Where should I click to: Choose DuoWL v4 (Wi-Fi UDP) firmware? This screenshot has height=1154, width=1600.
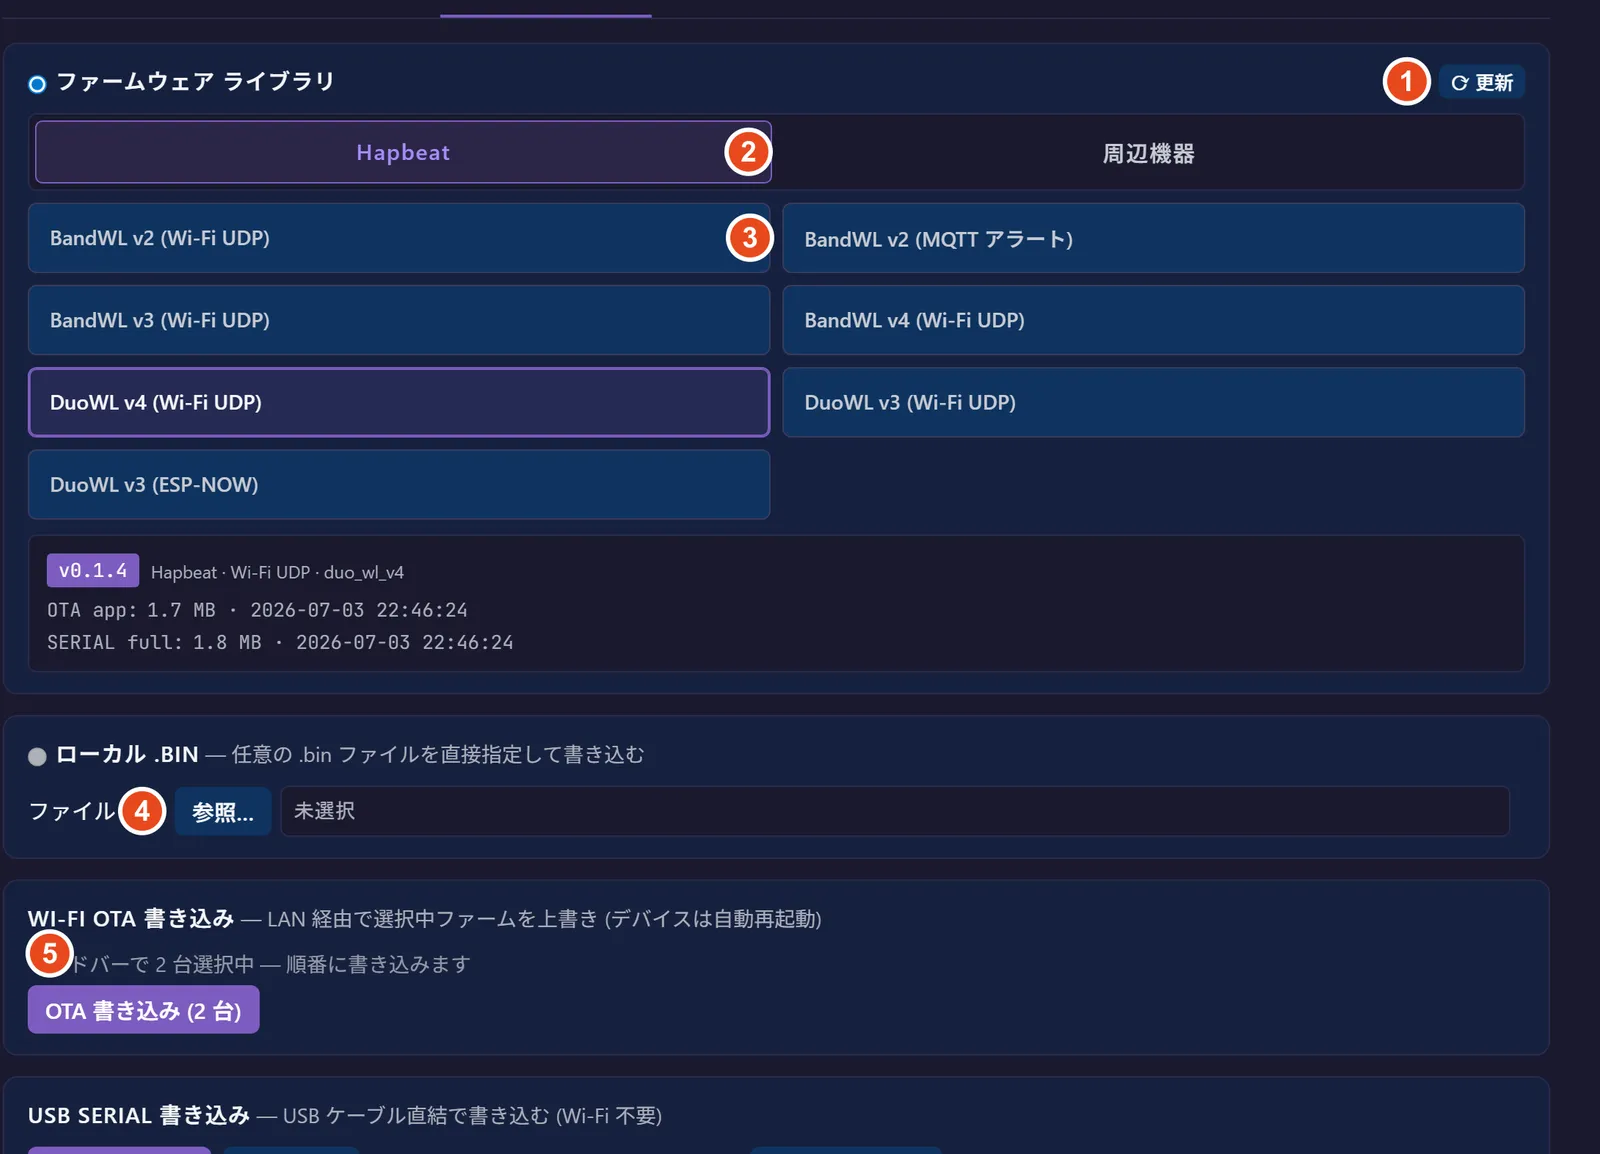[399, 402]
